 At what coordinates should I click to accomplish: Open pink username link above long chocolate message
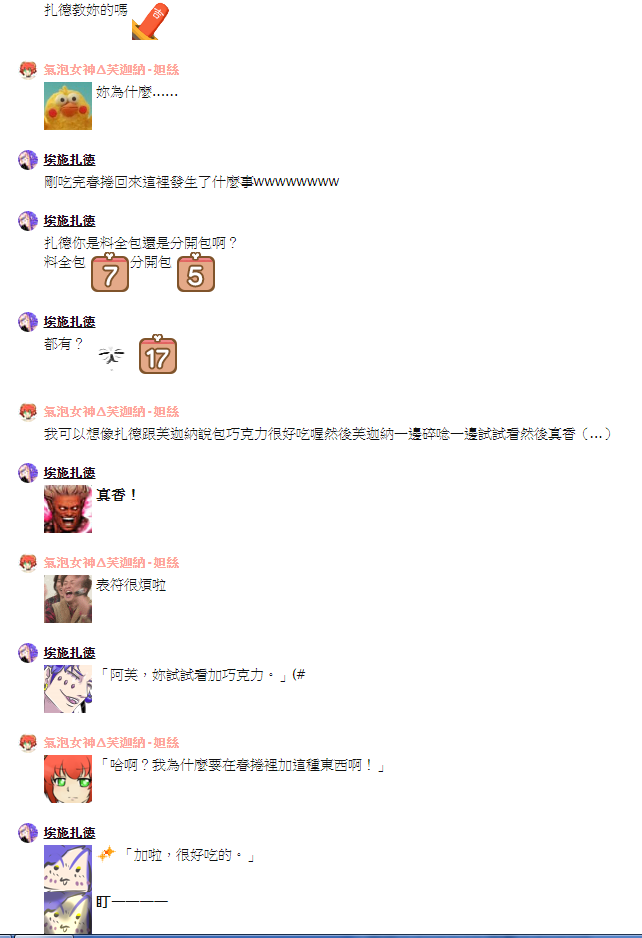tap(111, 412)
